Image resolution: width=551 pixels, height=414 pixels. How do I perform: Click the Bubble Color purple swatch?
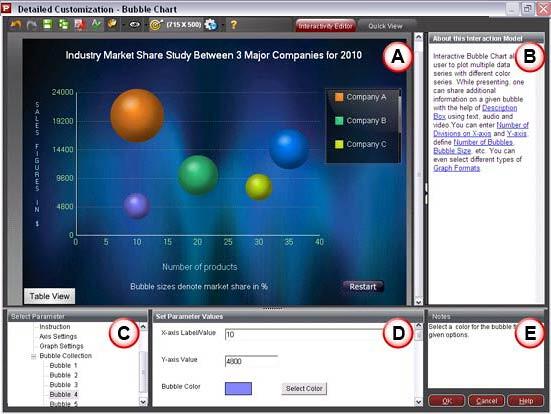coord(238,388)
